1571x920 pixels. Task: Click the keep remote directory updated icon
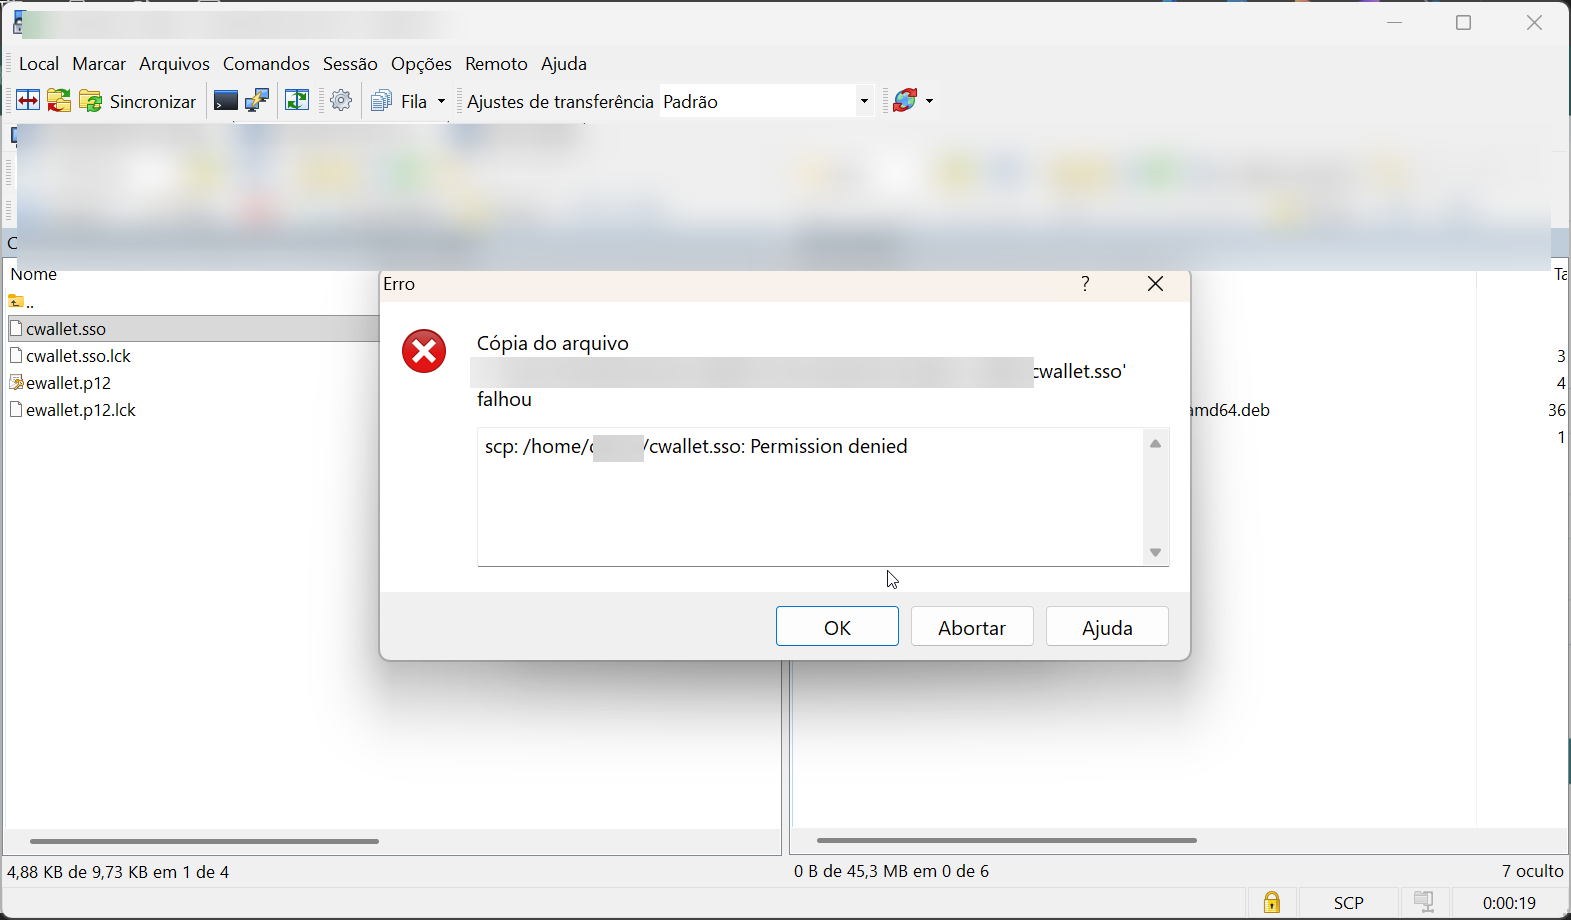click(297, 101)
